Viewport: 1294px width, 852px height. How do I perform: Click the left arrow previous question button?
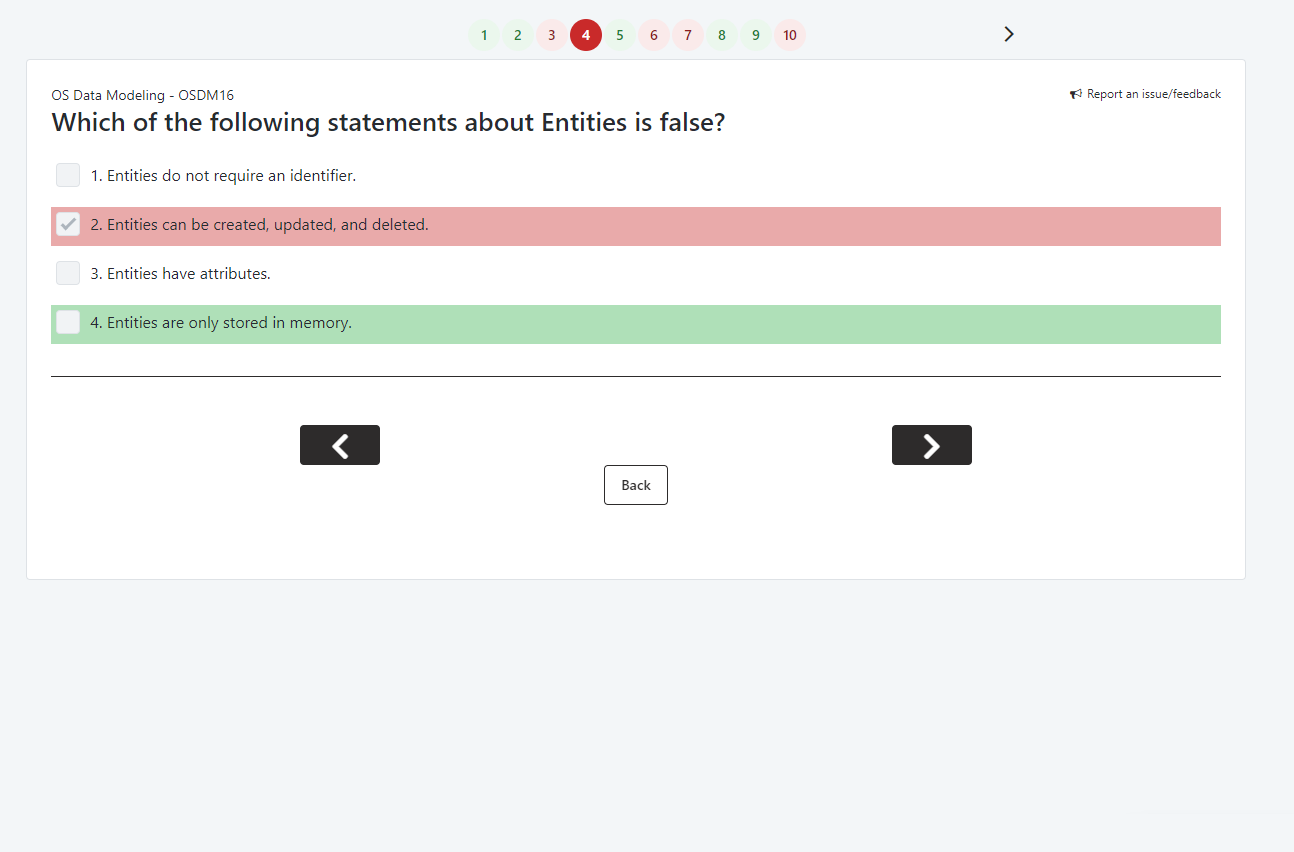pos(340,445)
